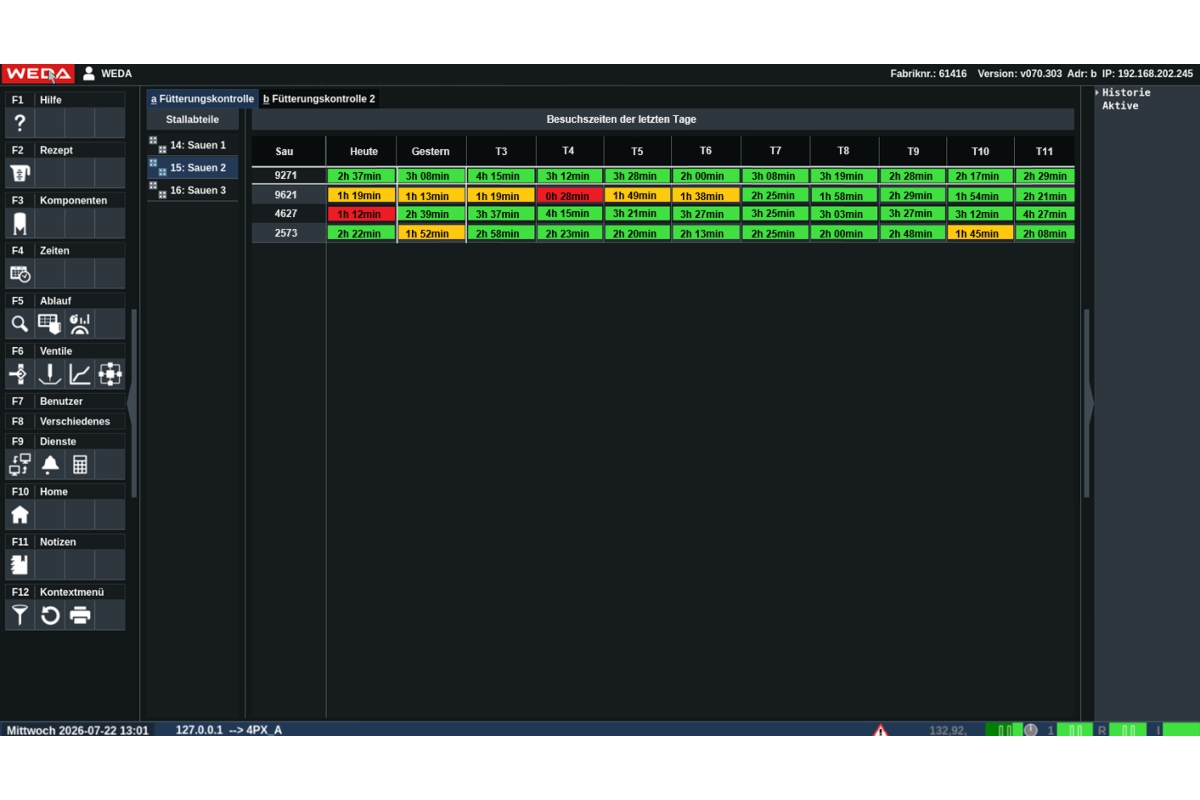Click the clock dial icon in status bar
This screenshot has height=800, width=1200.
click(1030, 730)
